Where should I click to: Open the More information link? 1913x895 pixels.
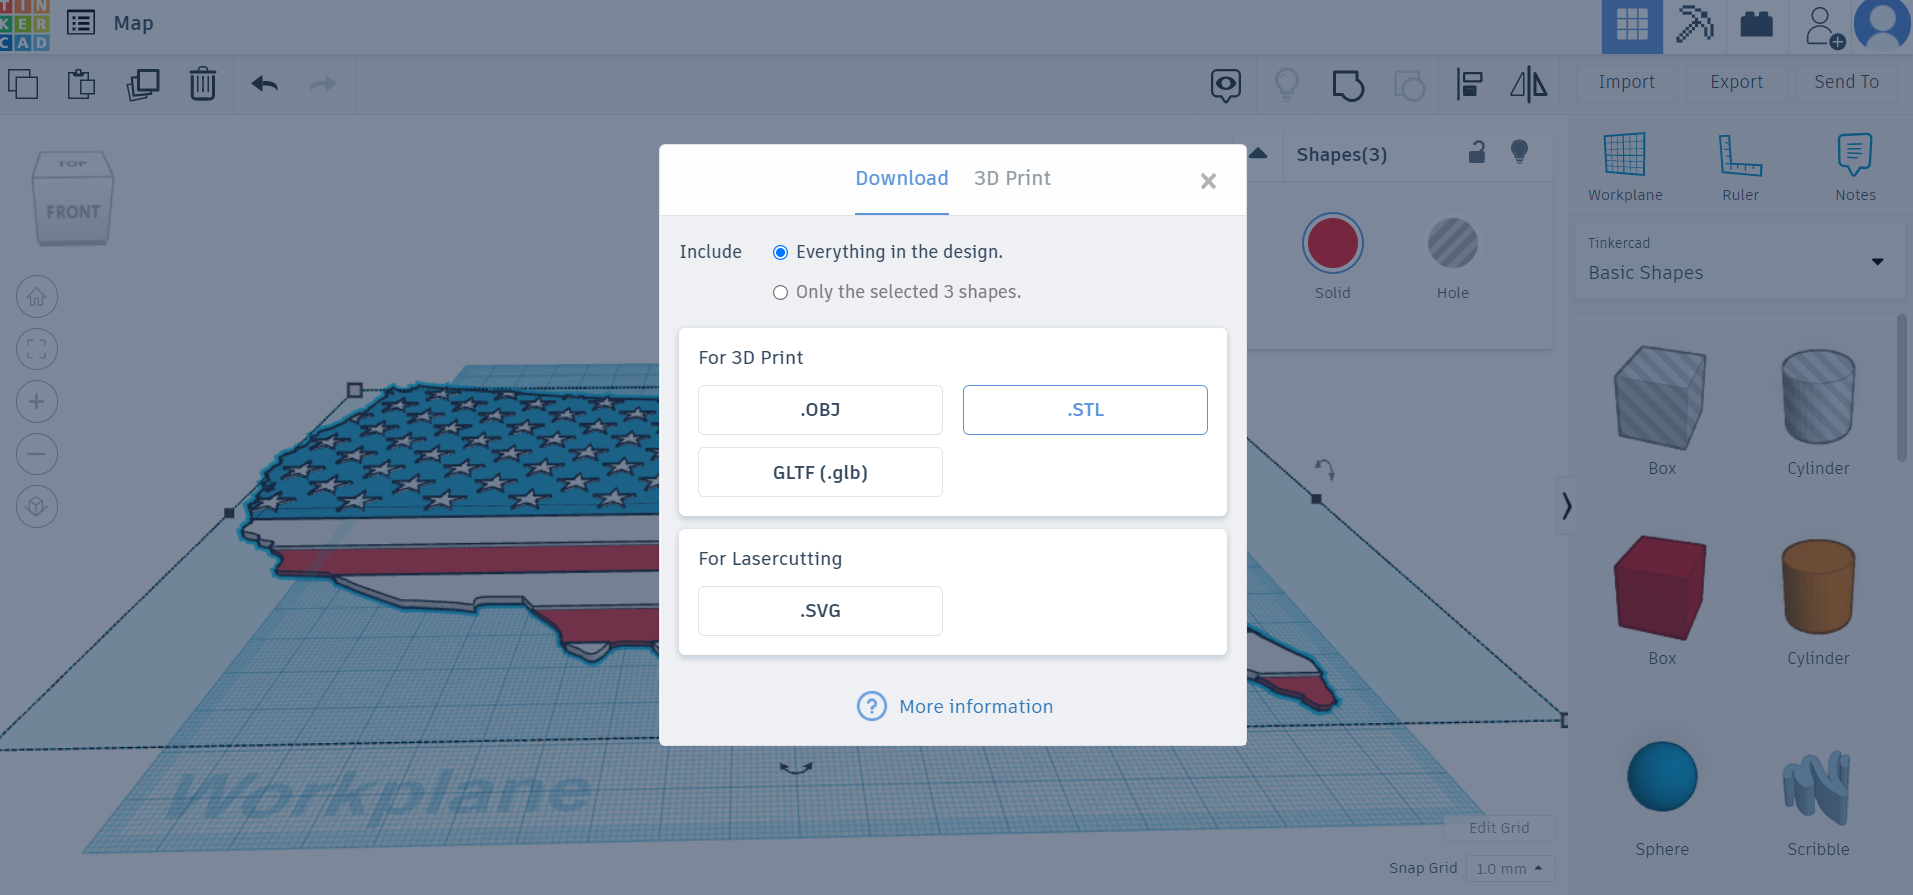[955, 706]
